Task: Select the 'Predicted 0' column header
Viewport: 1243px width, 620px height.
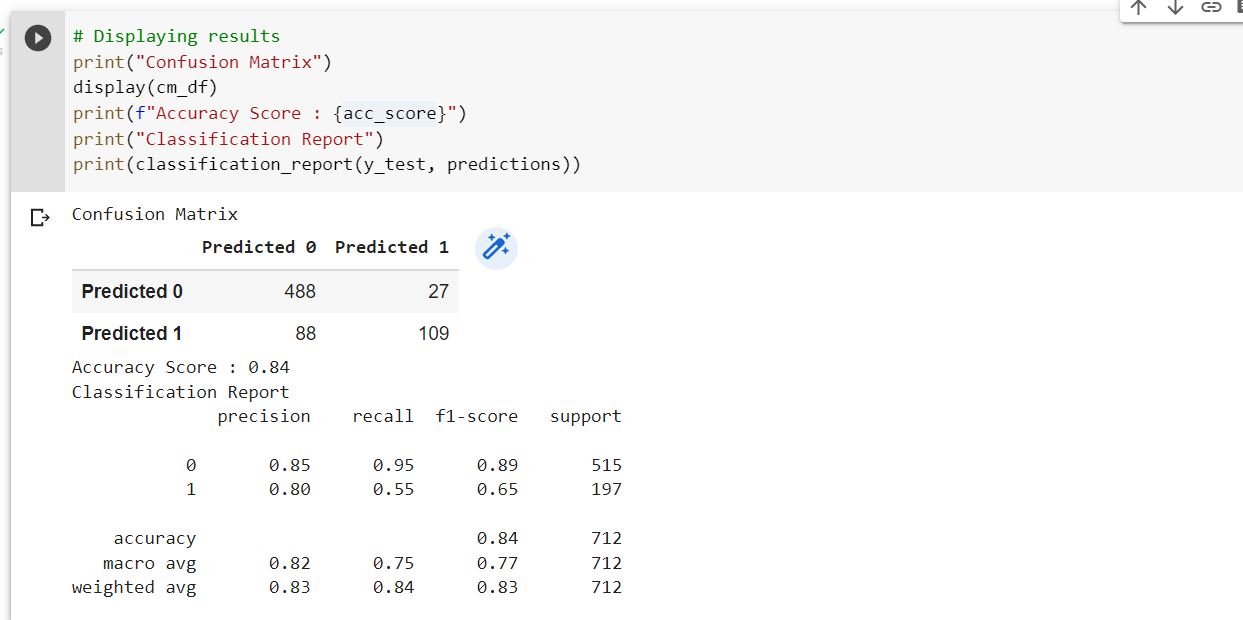Action: pos(259,247)
